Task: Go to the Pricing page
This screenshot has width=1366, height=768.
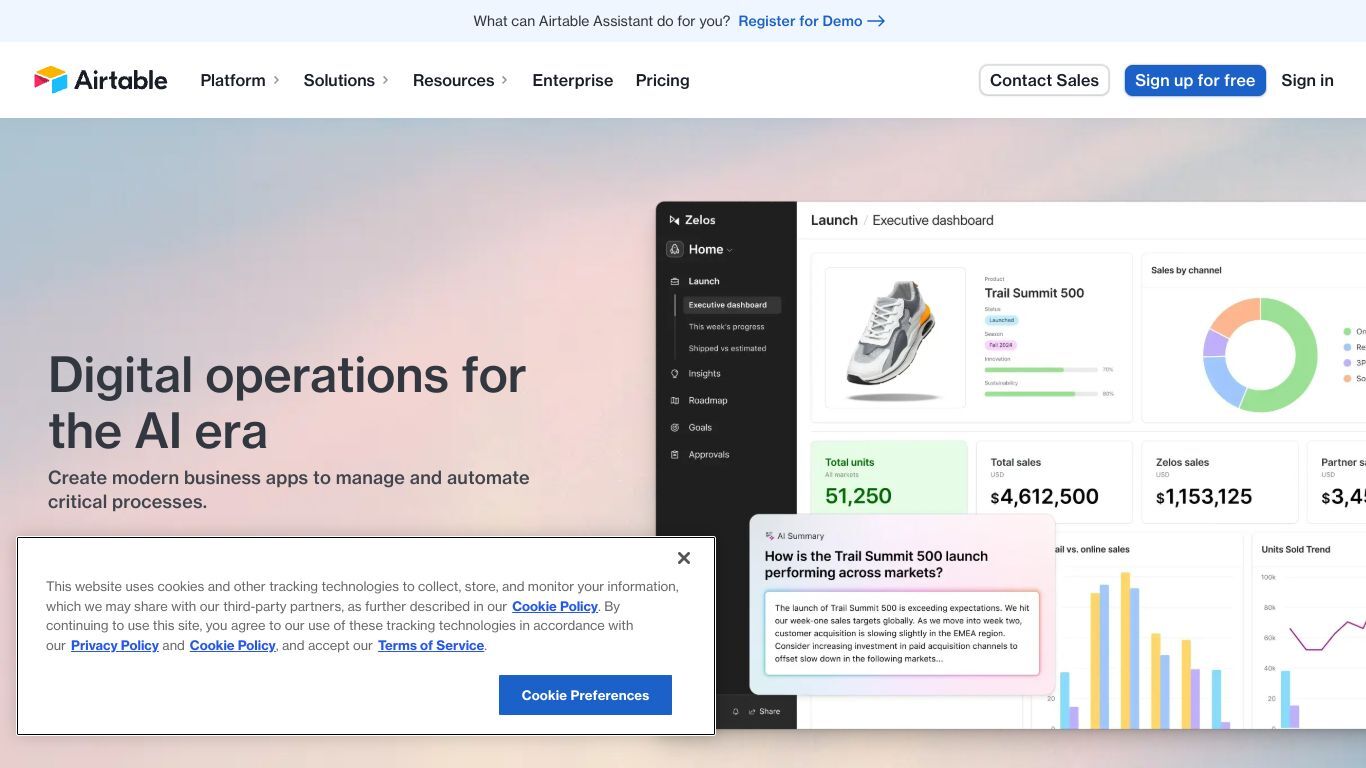Action: click(x=662, y=80)
